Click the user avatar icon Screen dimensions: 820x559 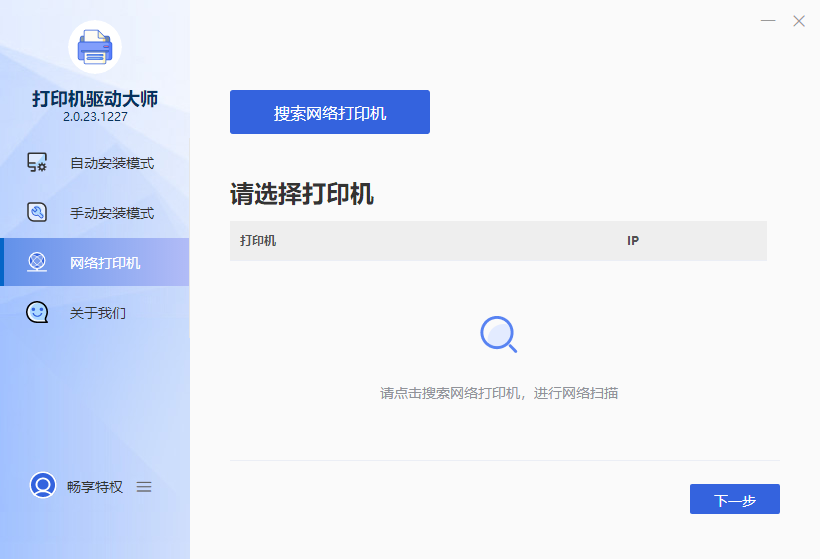[x=43, y=485]
